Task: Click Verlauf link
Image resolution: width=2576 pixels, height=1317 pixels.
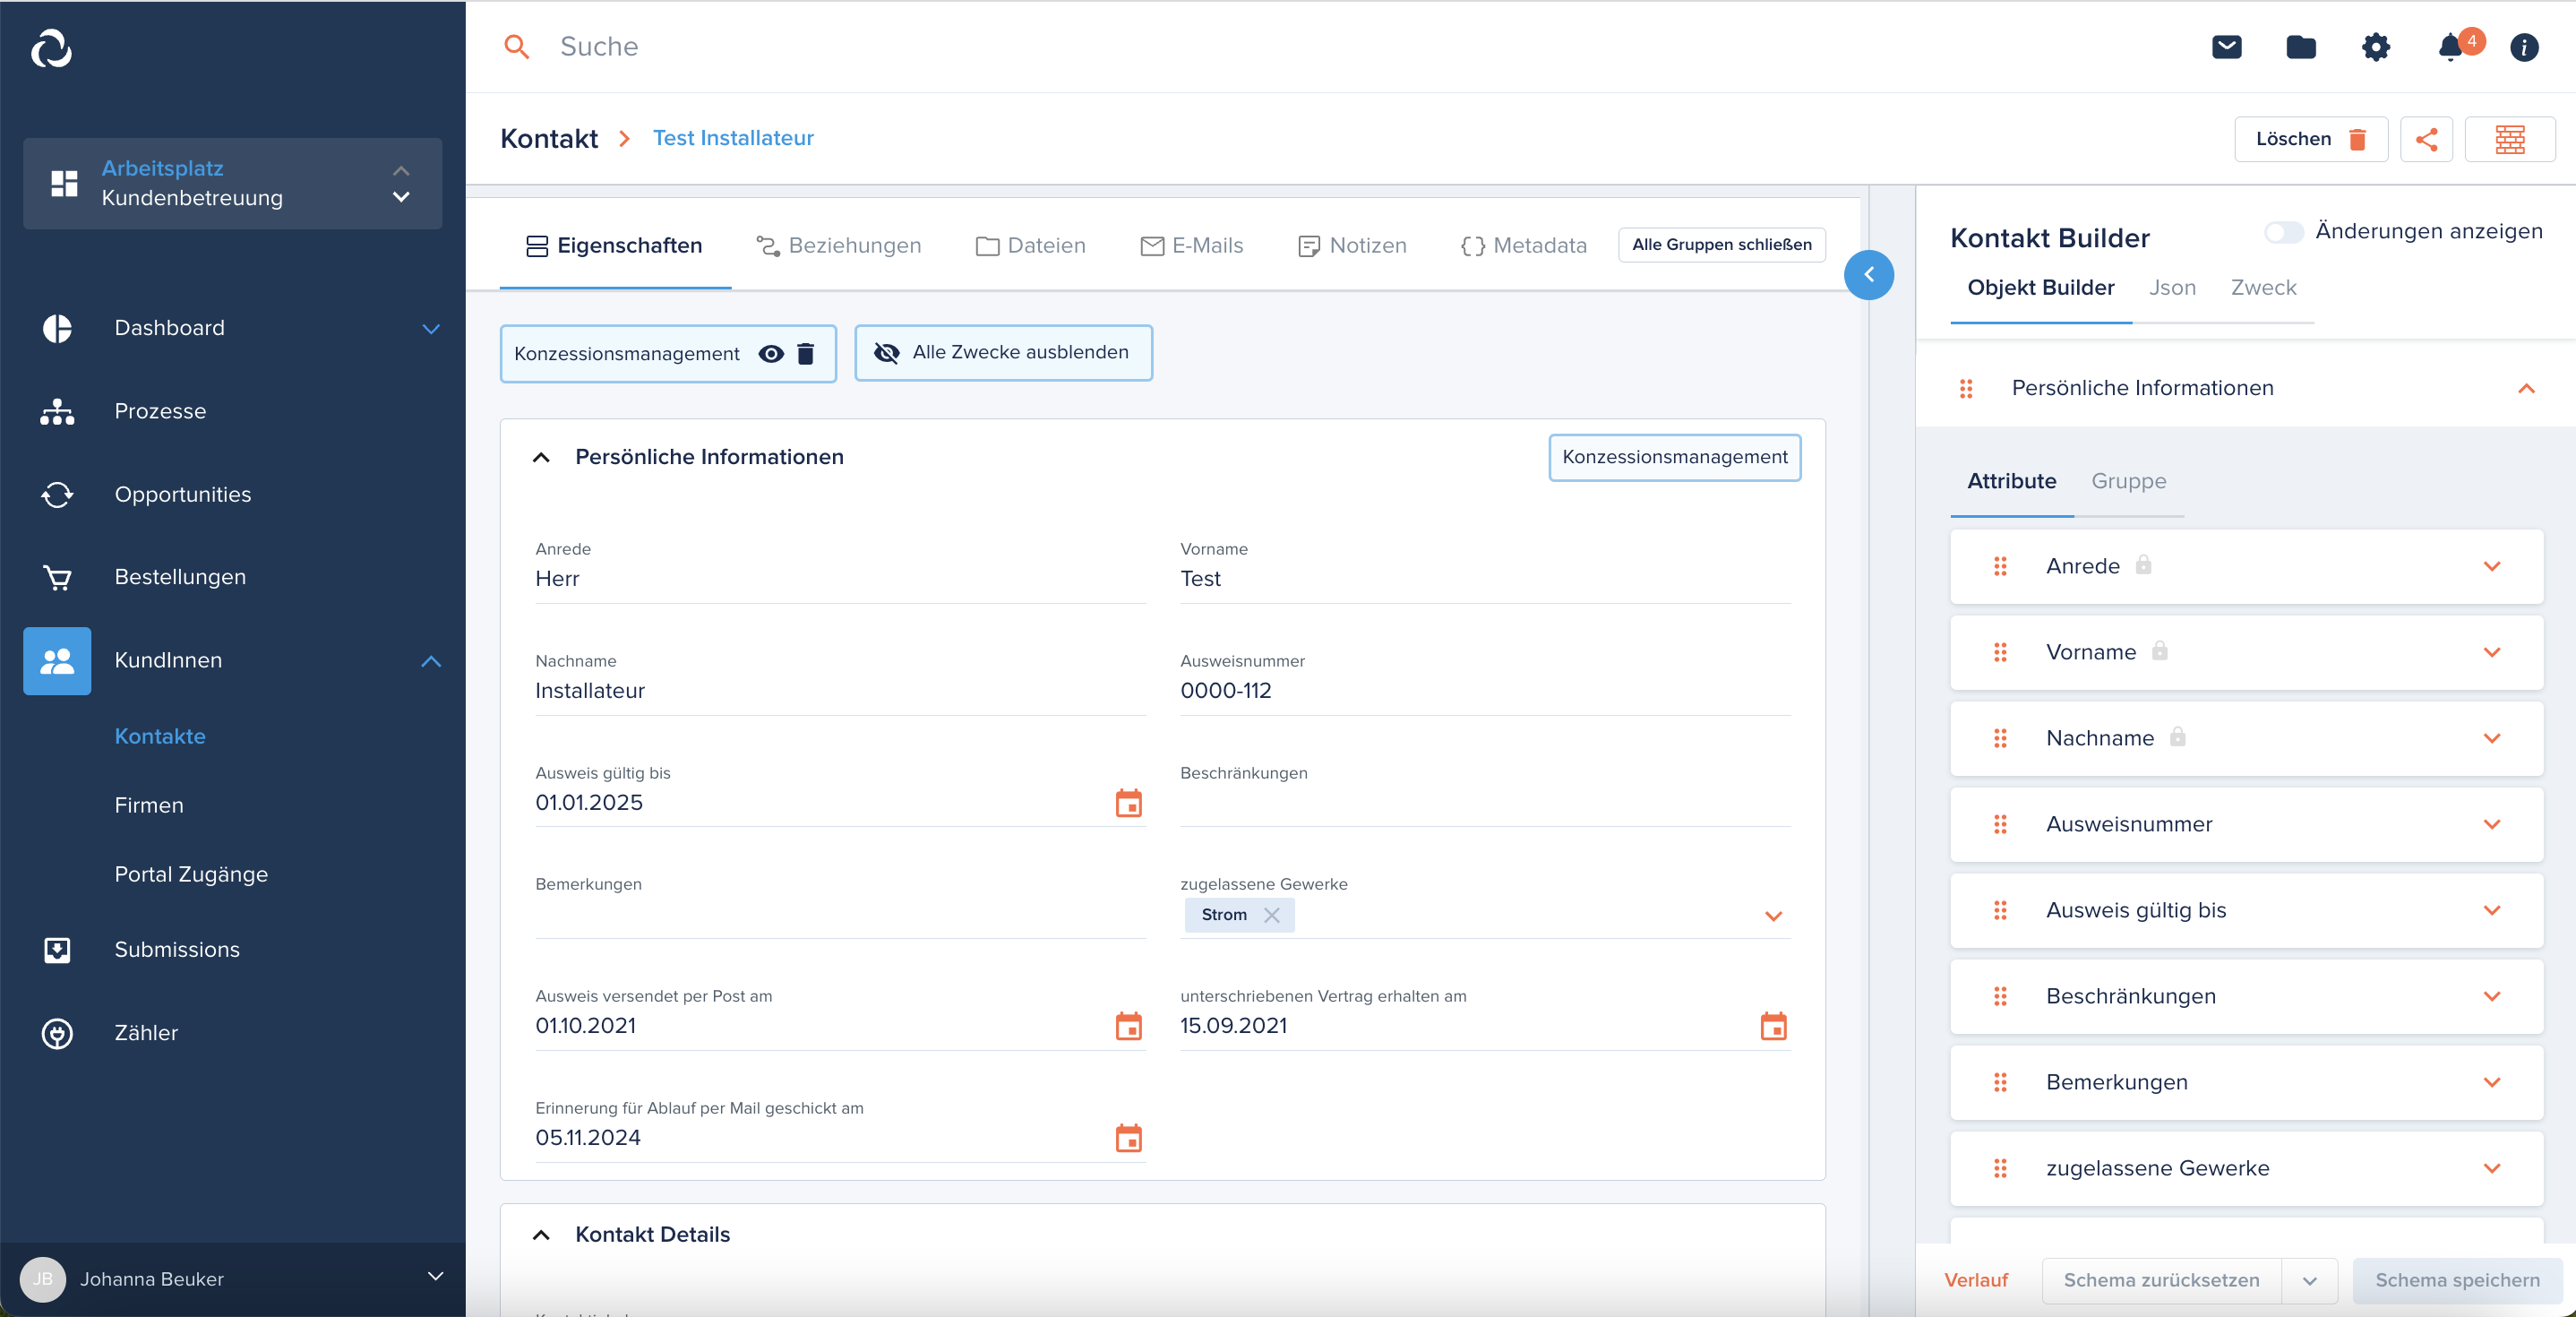Action: 1975,1281
